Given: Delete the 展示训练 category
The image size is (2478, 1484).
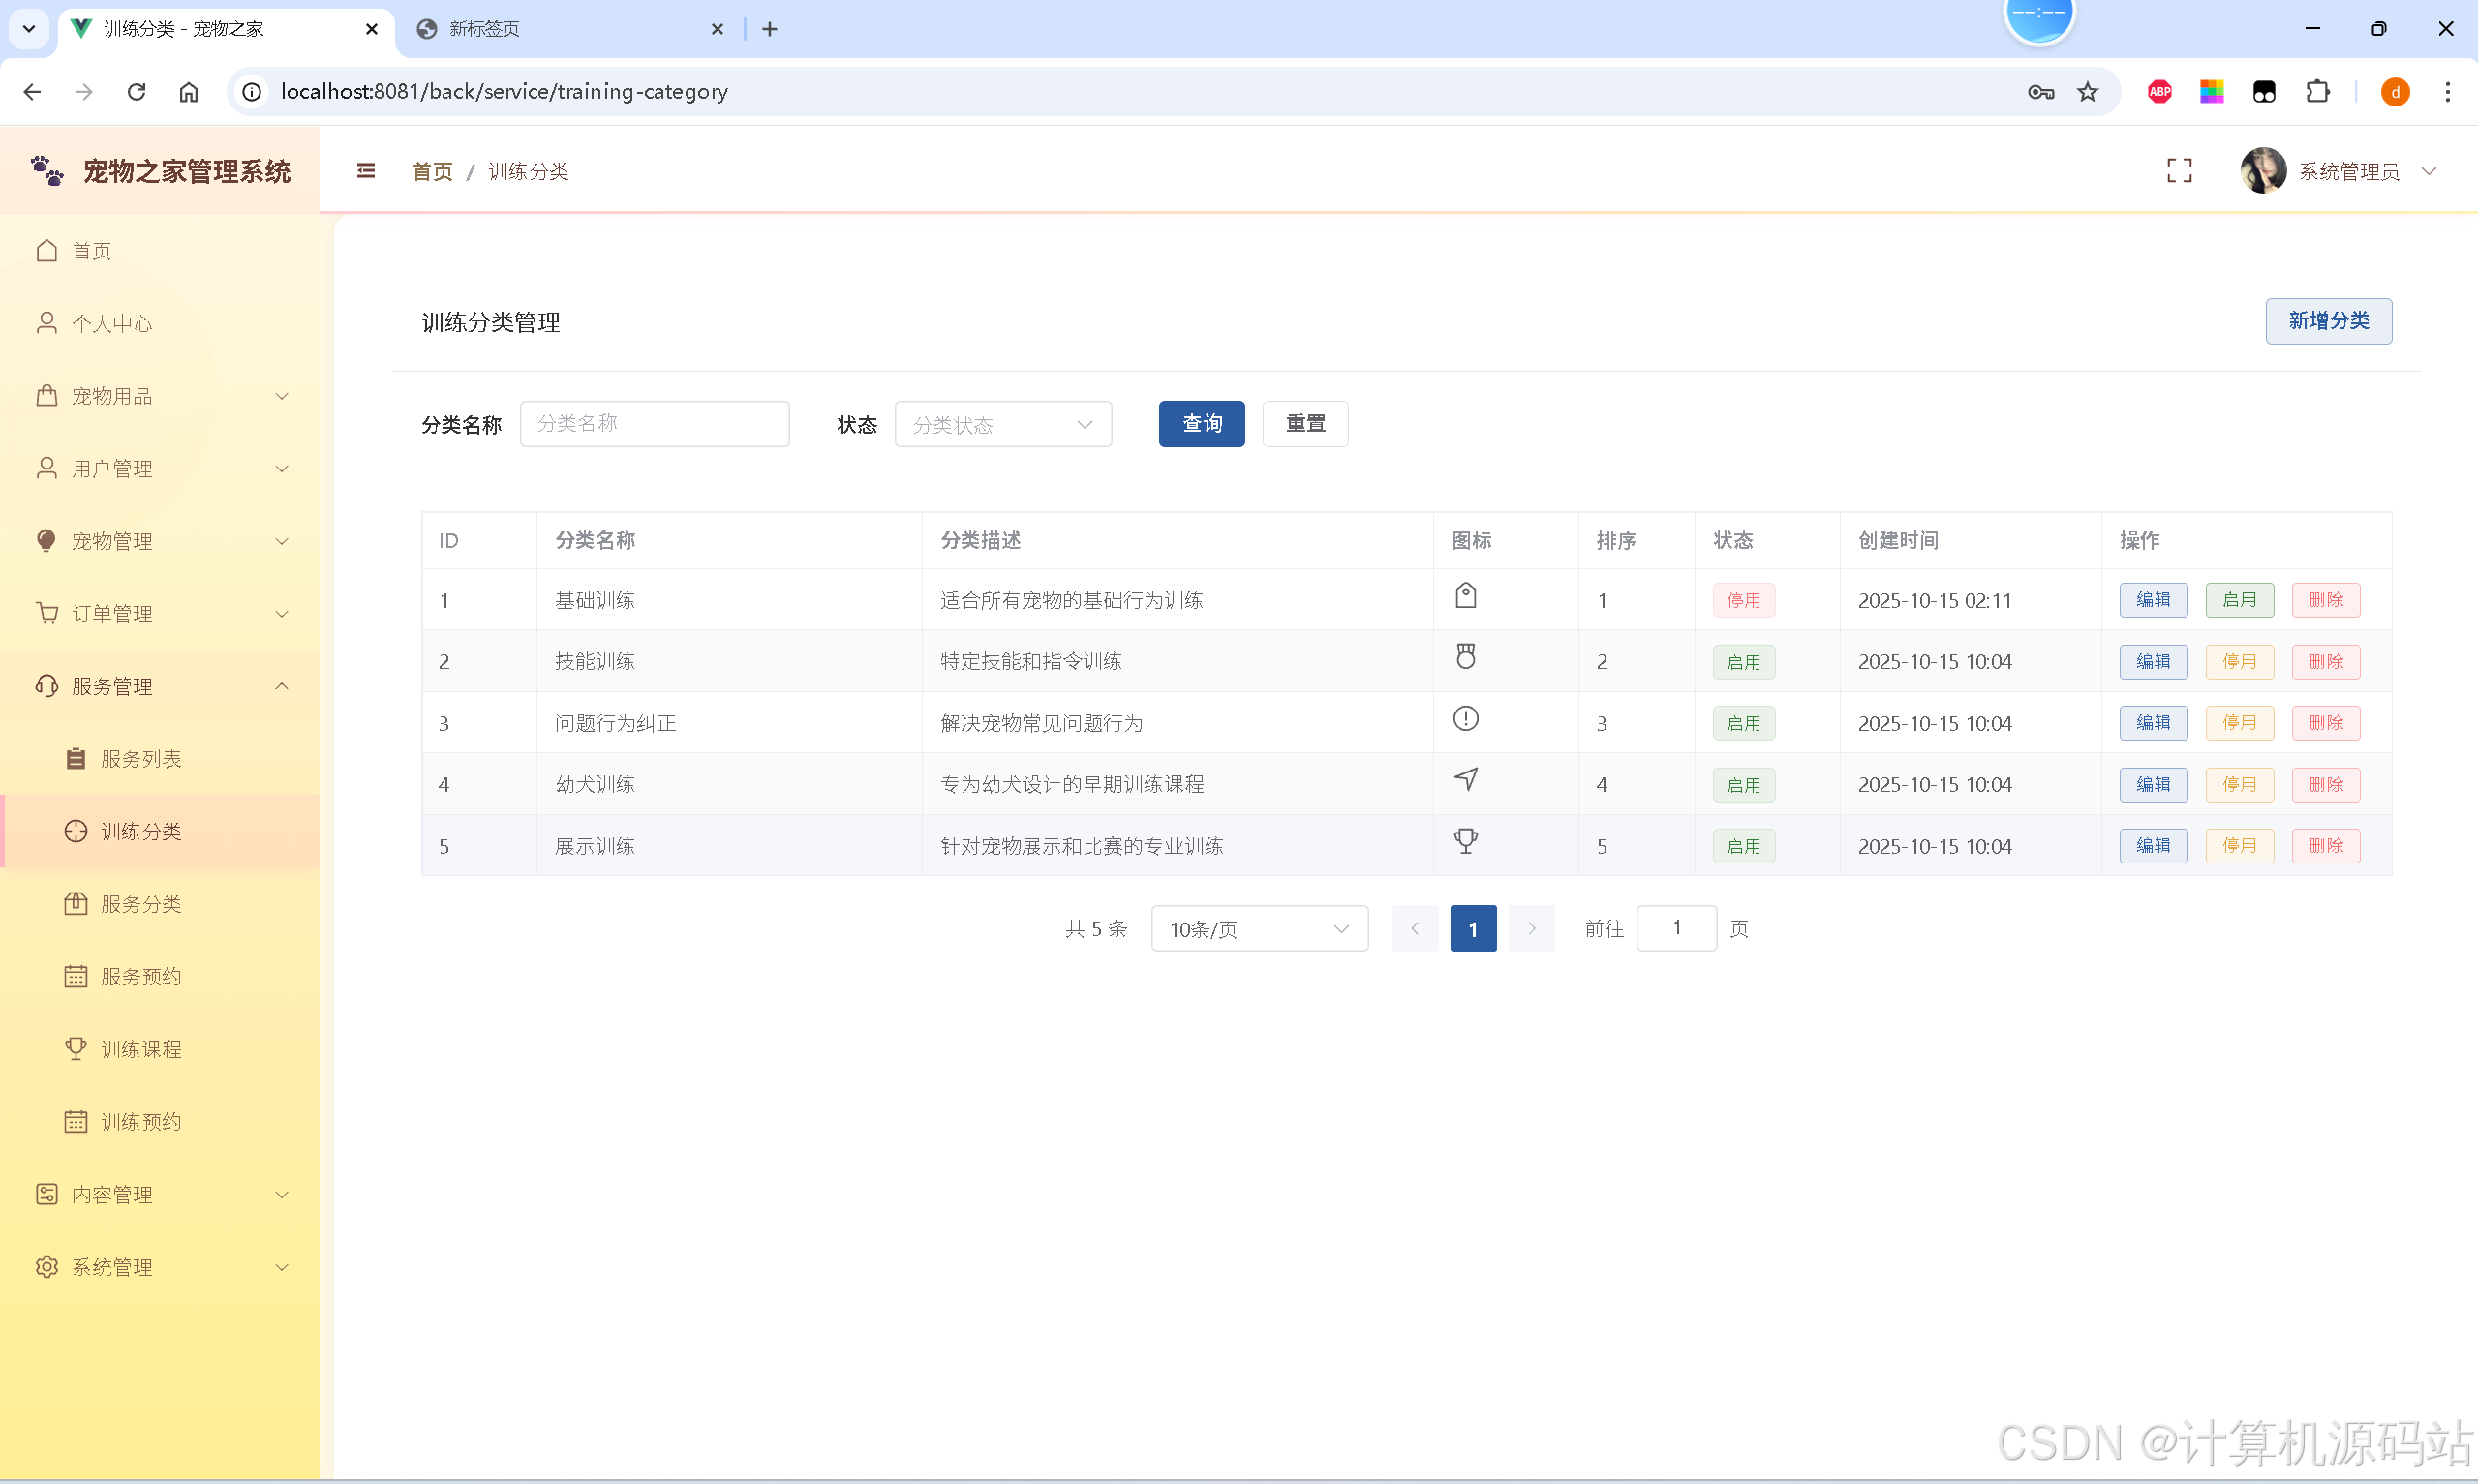Looking at the screenshot, I should 2326,846.
